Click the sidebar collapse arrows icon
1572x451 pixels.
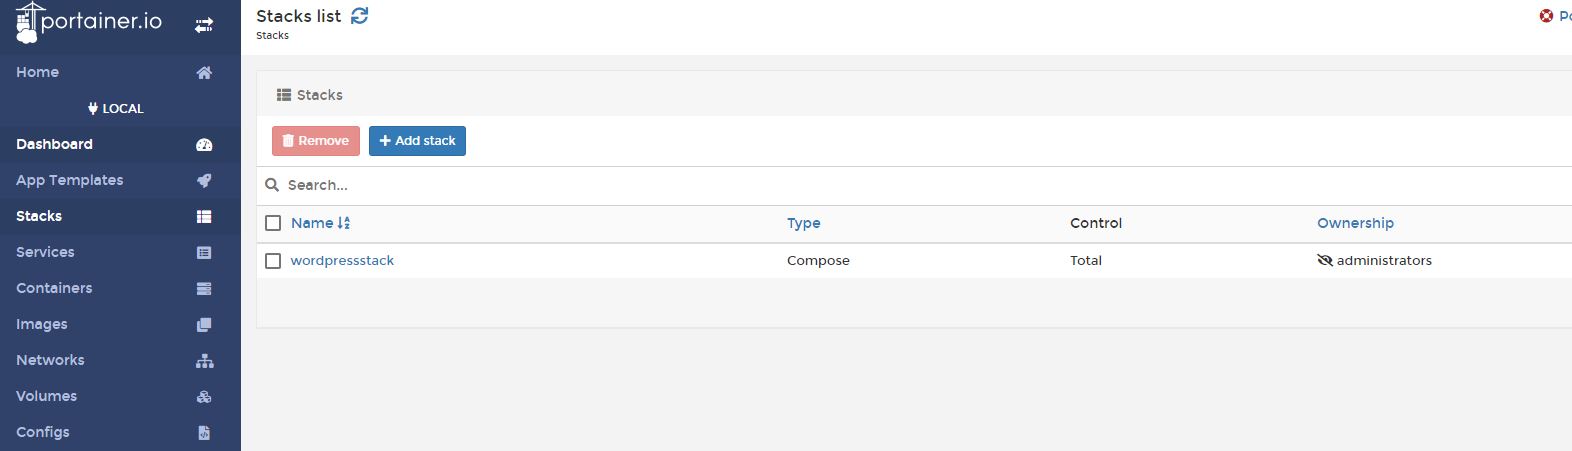point(204,25)
